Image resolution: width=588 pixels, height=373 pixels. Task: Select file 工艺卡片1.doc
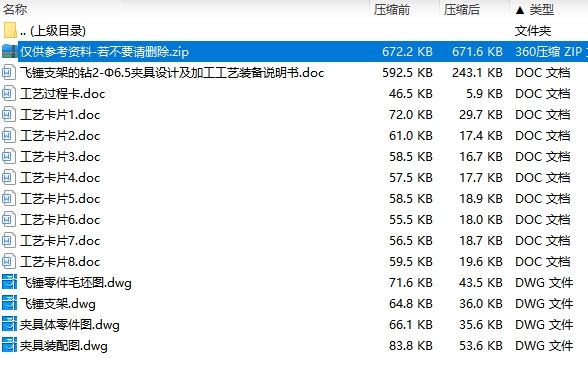coord(60,114)
